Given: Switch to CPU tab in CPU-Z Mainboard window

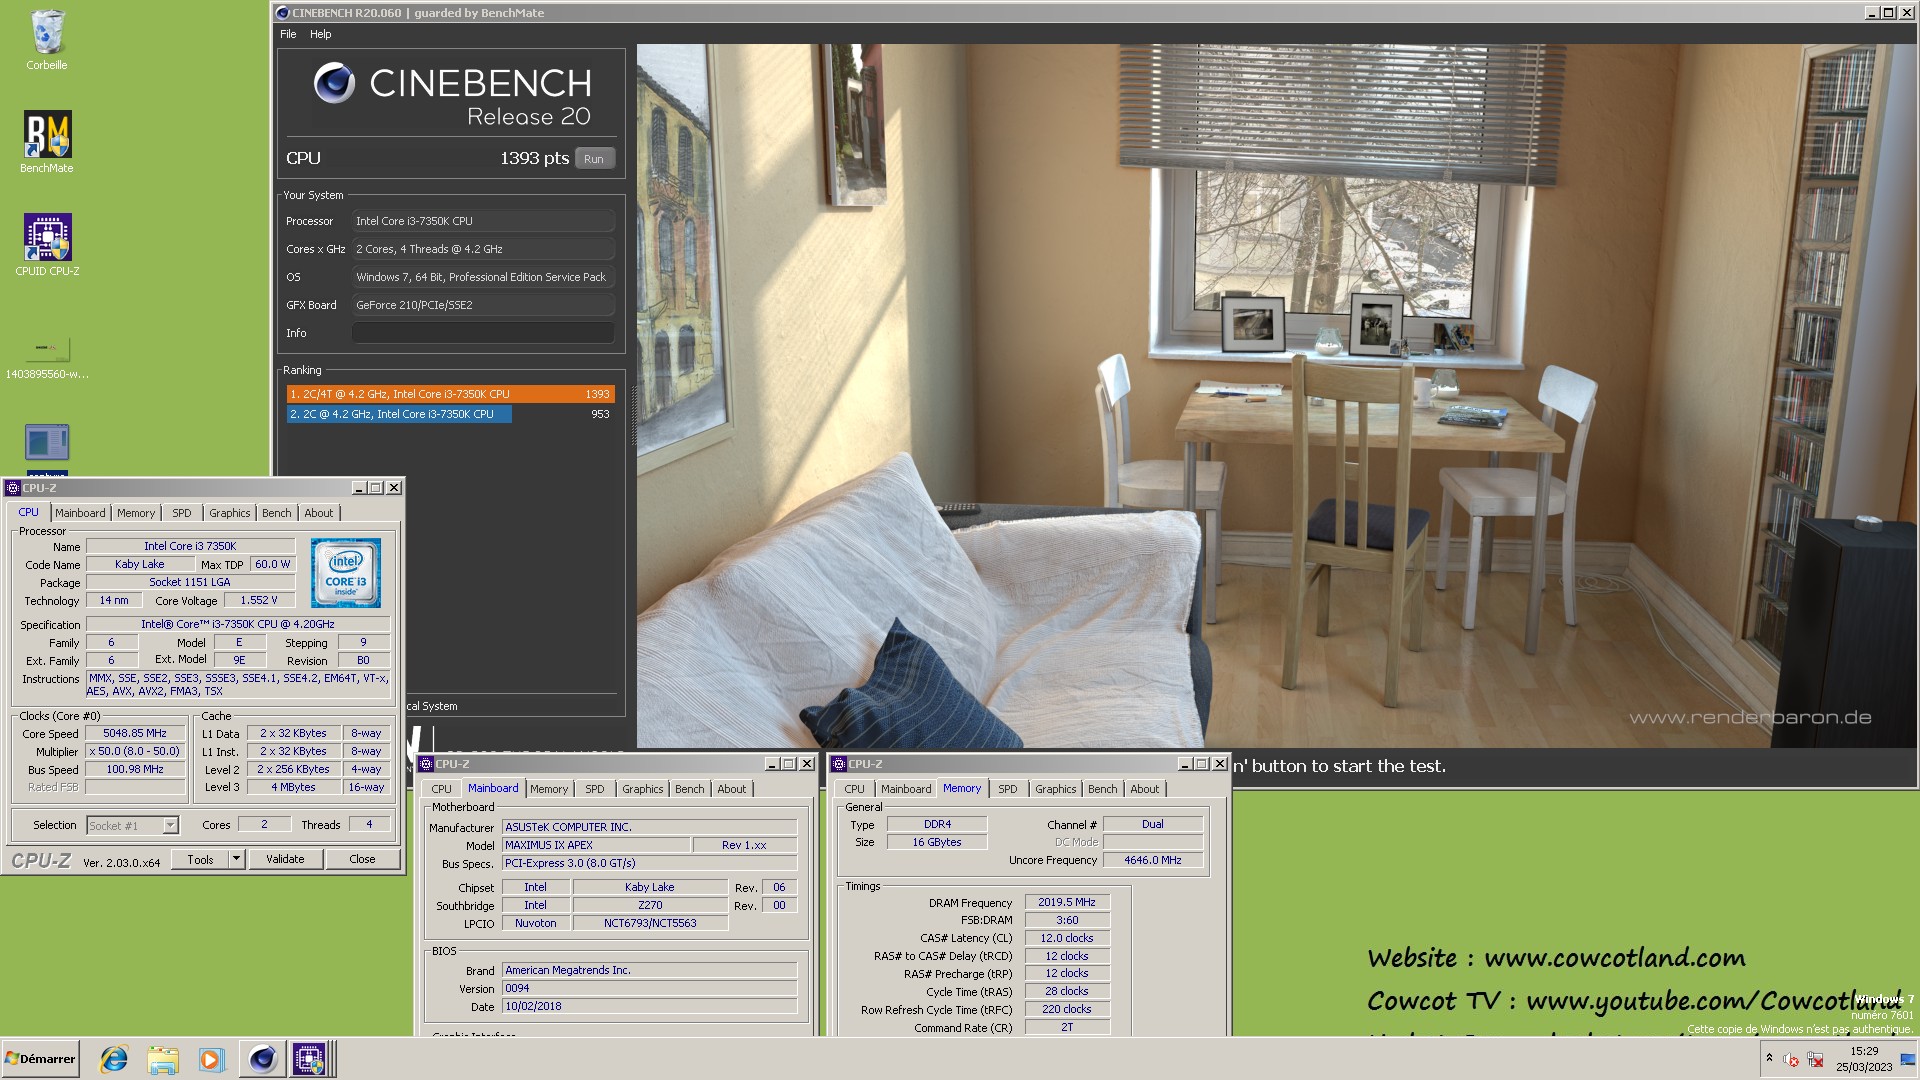Looking at the screenshot, I should coord(441,789).
